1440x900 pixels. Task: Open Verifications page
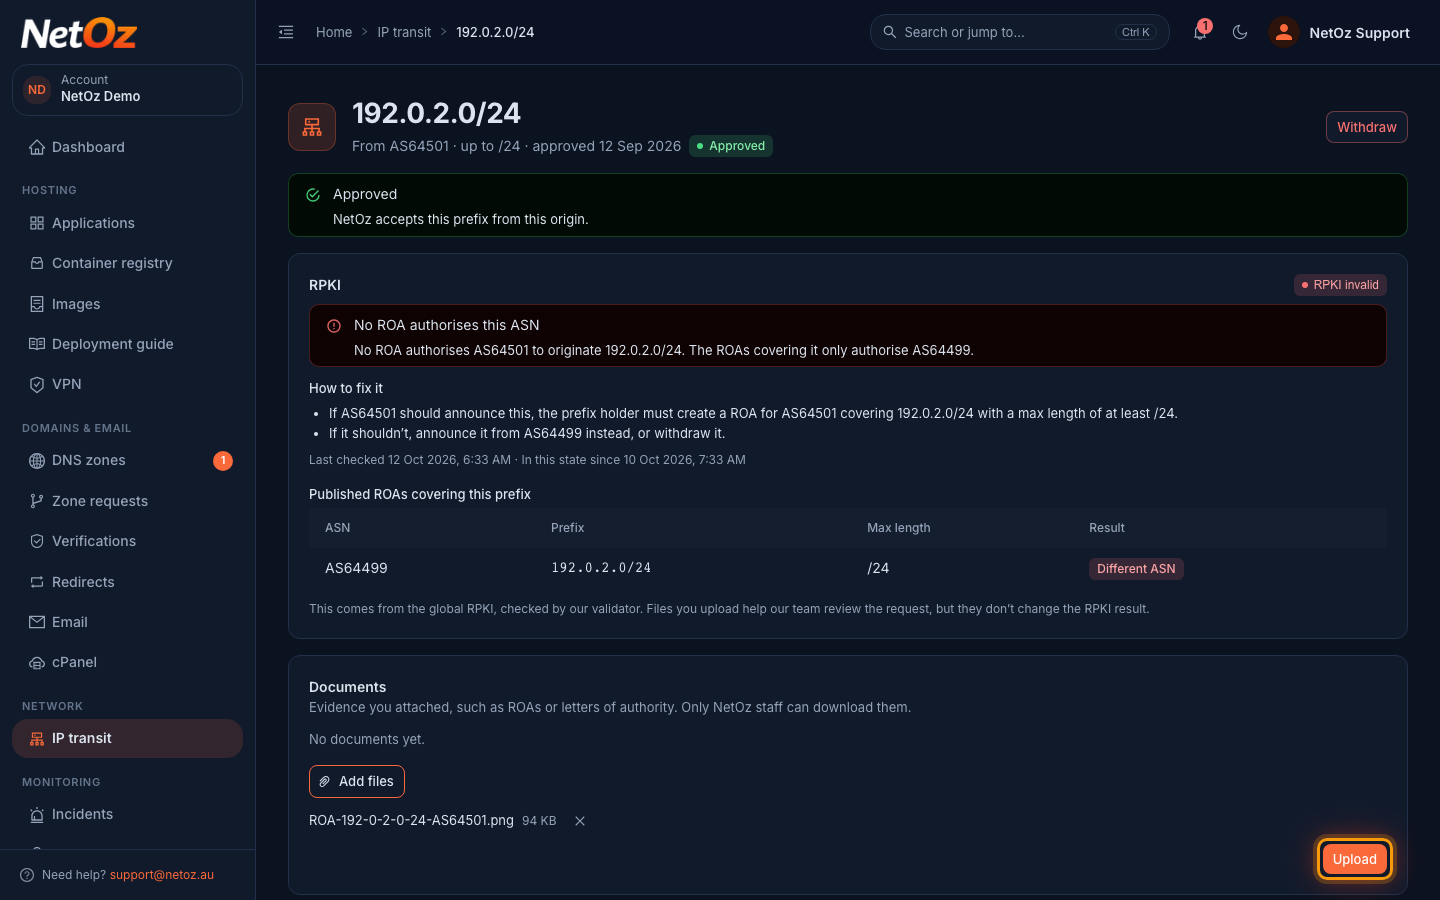[127, 541]
